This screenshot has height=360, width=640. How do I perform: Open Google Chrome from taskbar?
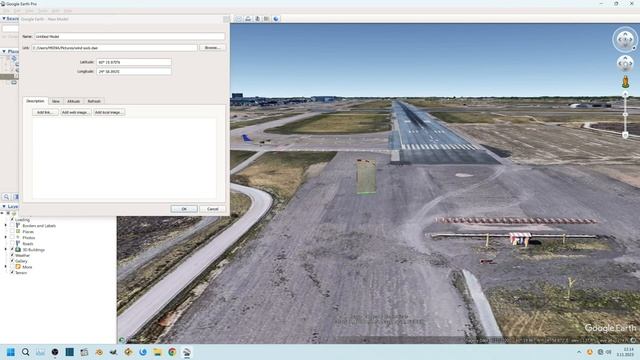(172, 352)
